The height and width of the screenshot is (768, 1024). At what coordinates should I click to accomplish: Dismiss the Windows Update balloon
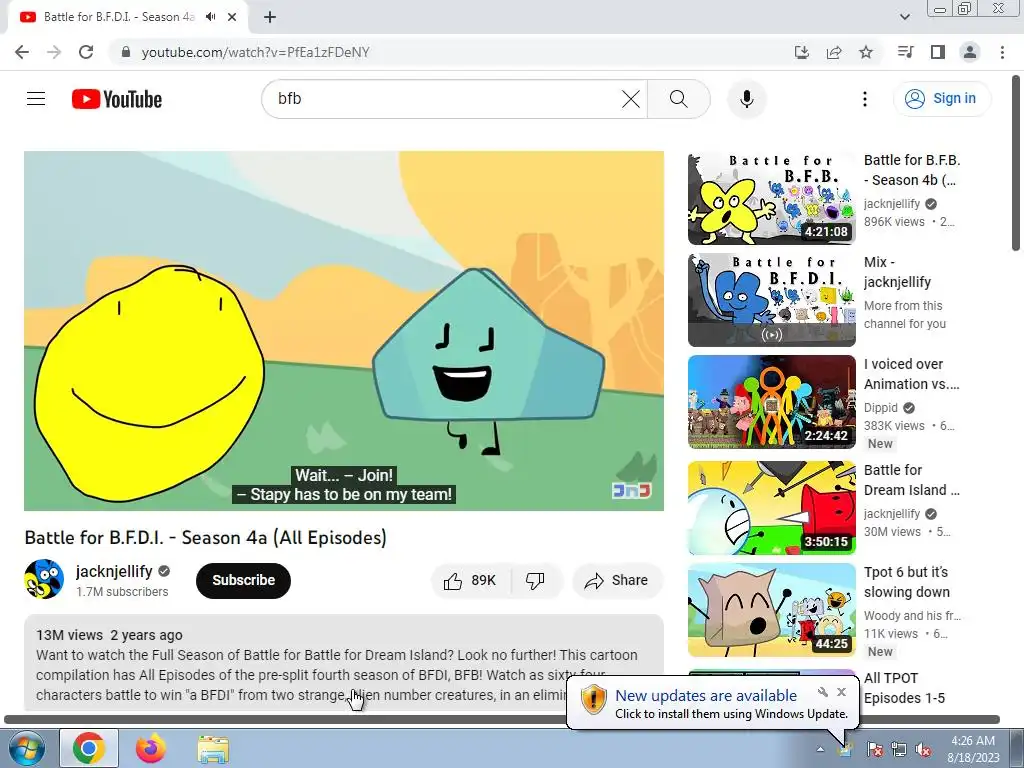click(x=842, y=692)
